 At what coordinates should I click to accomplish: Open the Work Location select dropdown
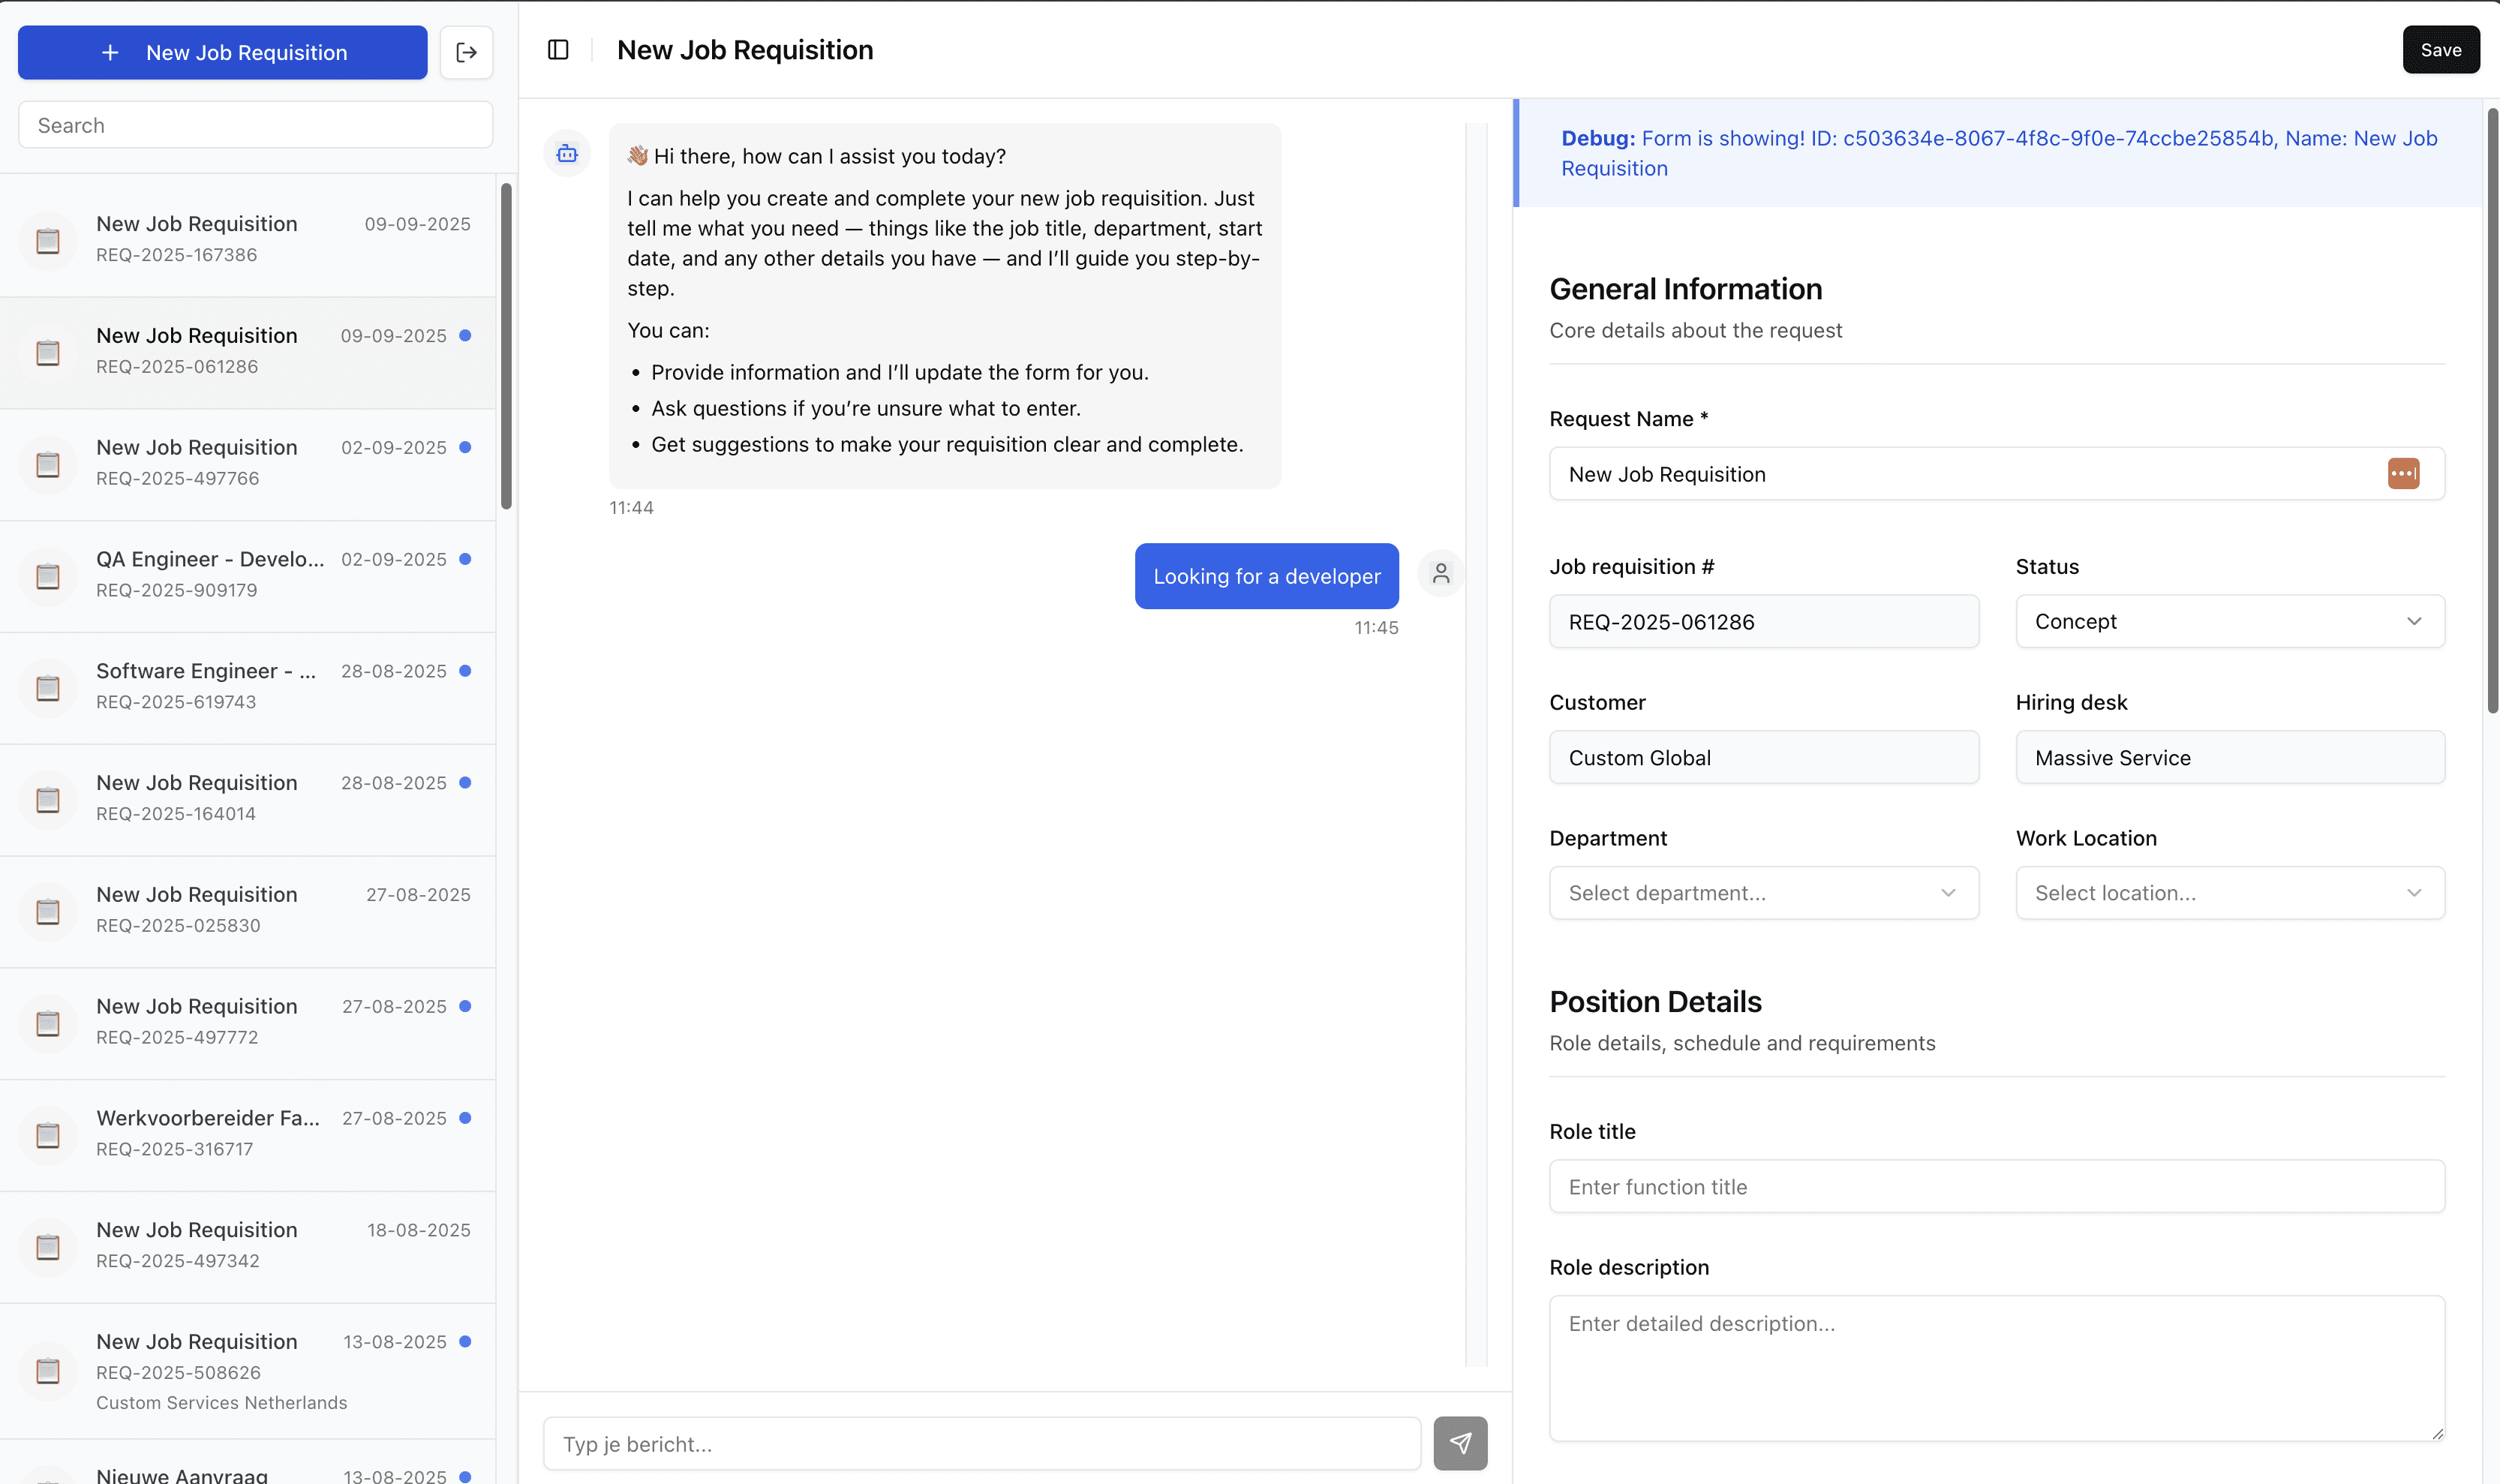[x=2229, y=892]
